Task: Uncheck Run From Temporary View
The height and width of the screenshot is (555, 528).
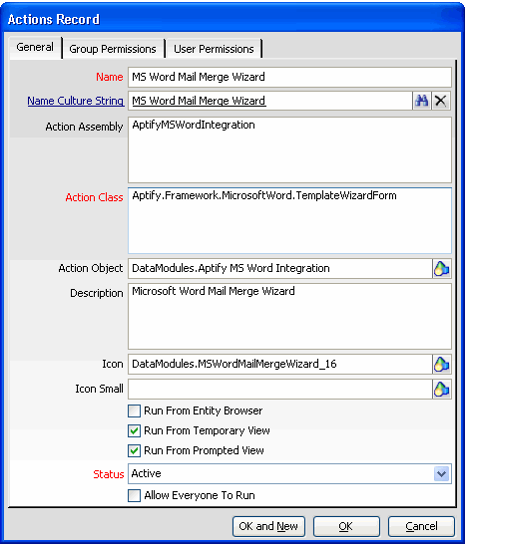Action: pos(134,431)
